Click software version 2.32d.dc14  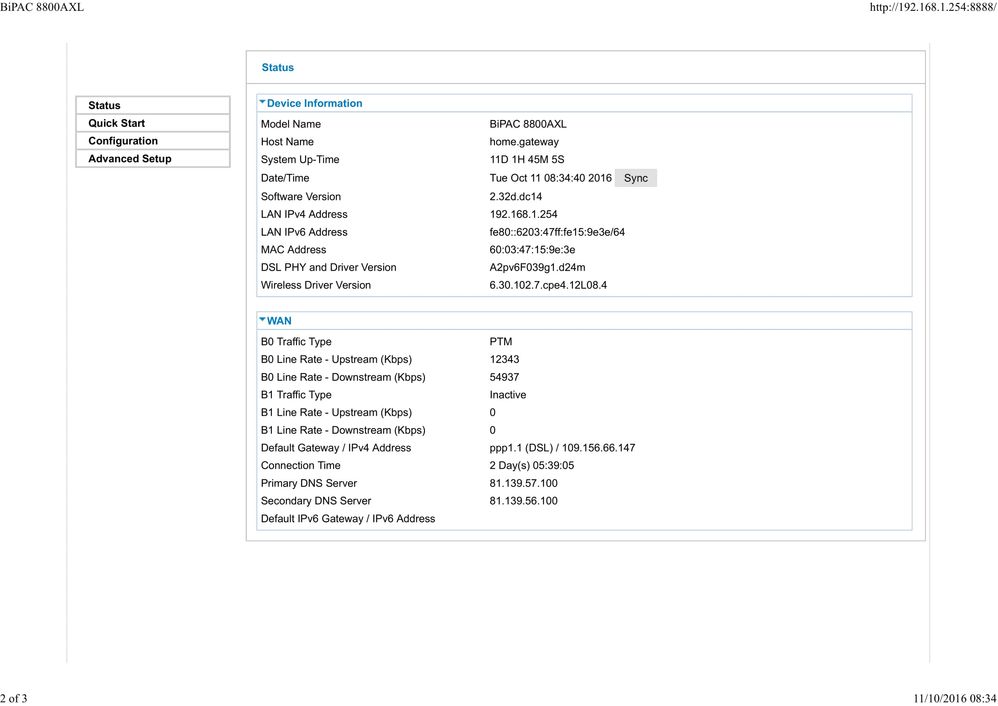tap(516, 197)
